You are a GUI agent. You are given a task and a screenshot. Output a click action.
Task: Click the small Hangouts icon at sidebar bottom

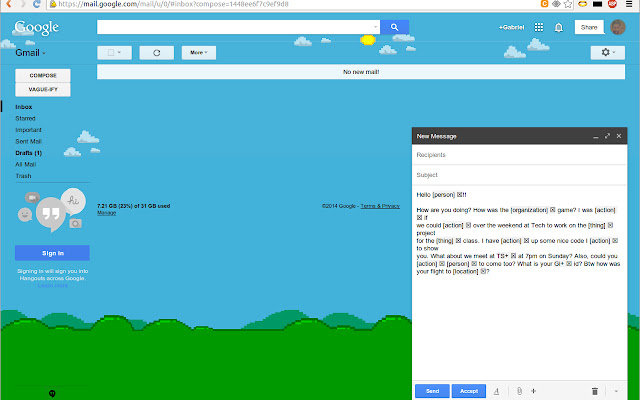point(52,393)
